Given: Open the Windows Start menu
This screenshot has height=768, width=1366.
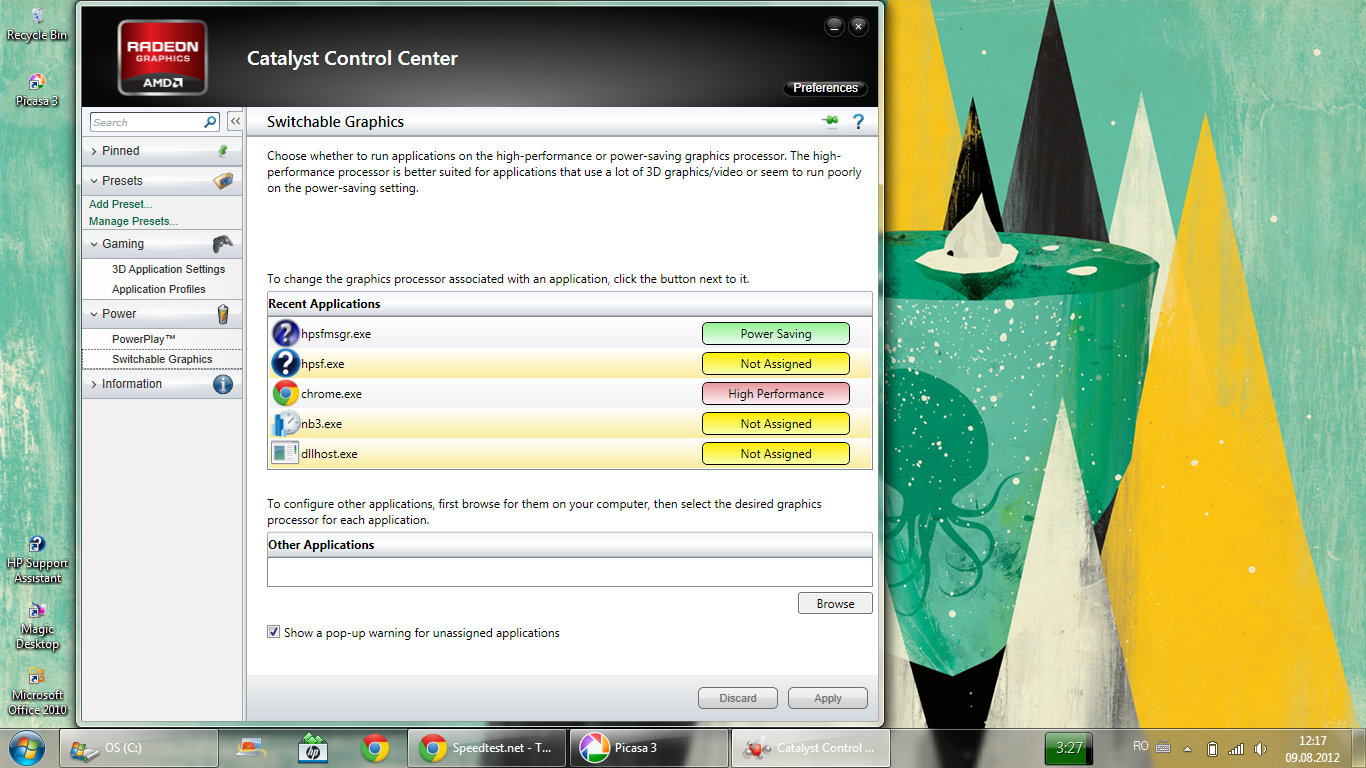Looking at the screenshot, I should click(x=25, y=748).
